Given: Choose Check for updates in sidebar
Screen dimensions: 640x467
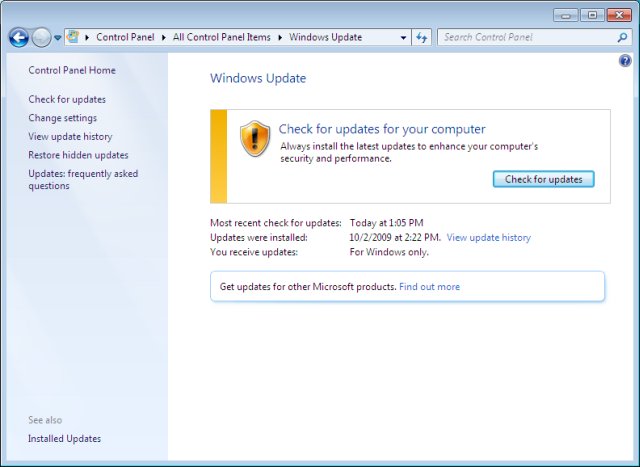Looking at the screenshot, I should [x=67, y=99].
